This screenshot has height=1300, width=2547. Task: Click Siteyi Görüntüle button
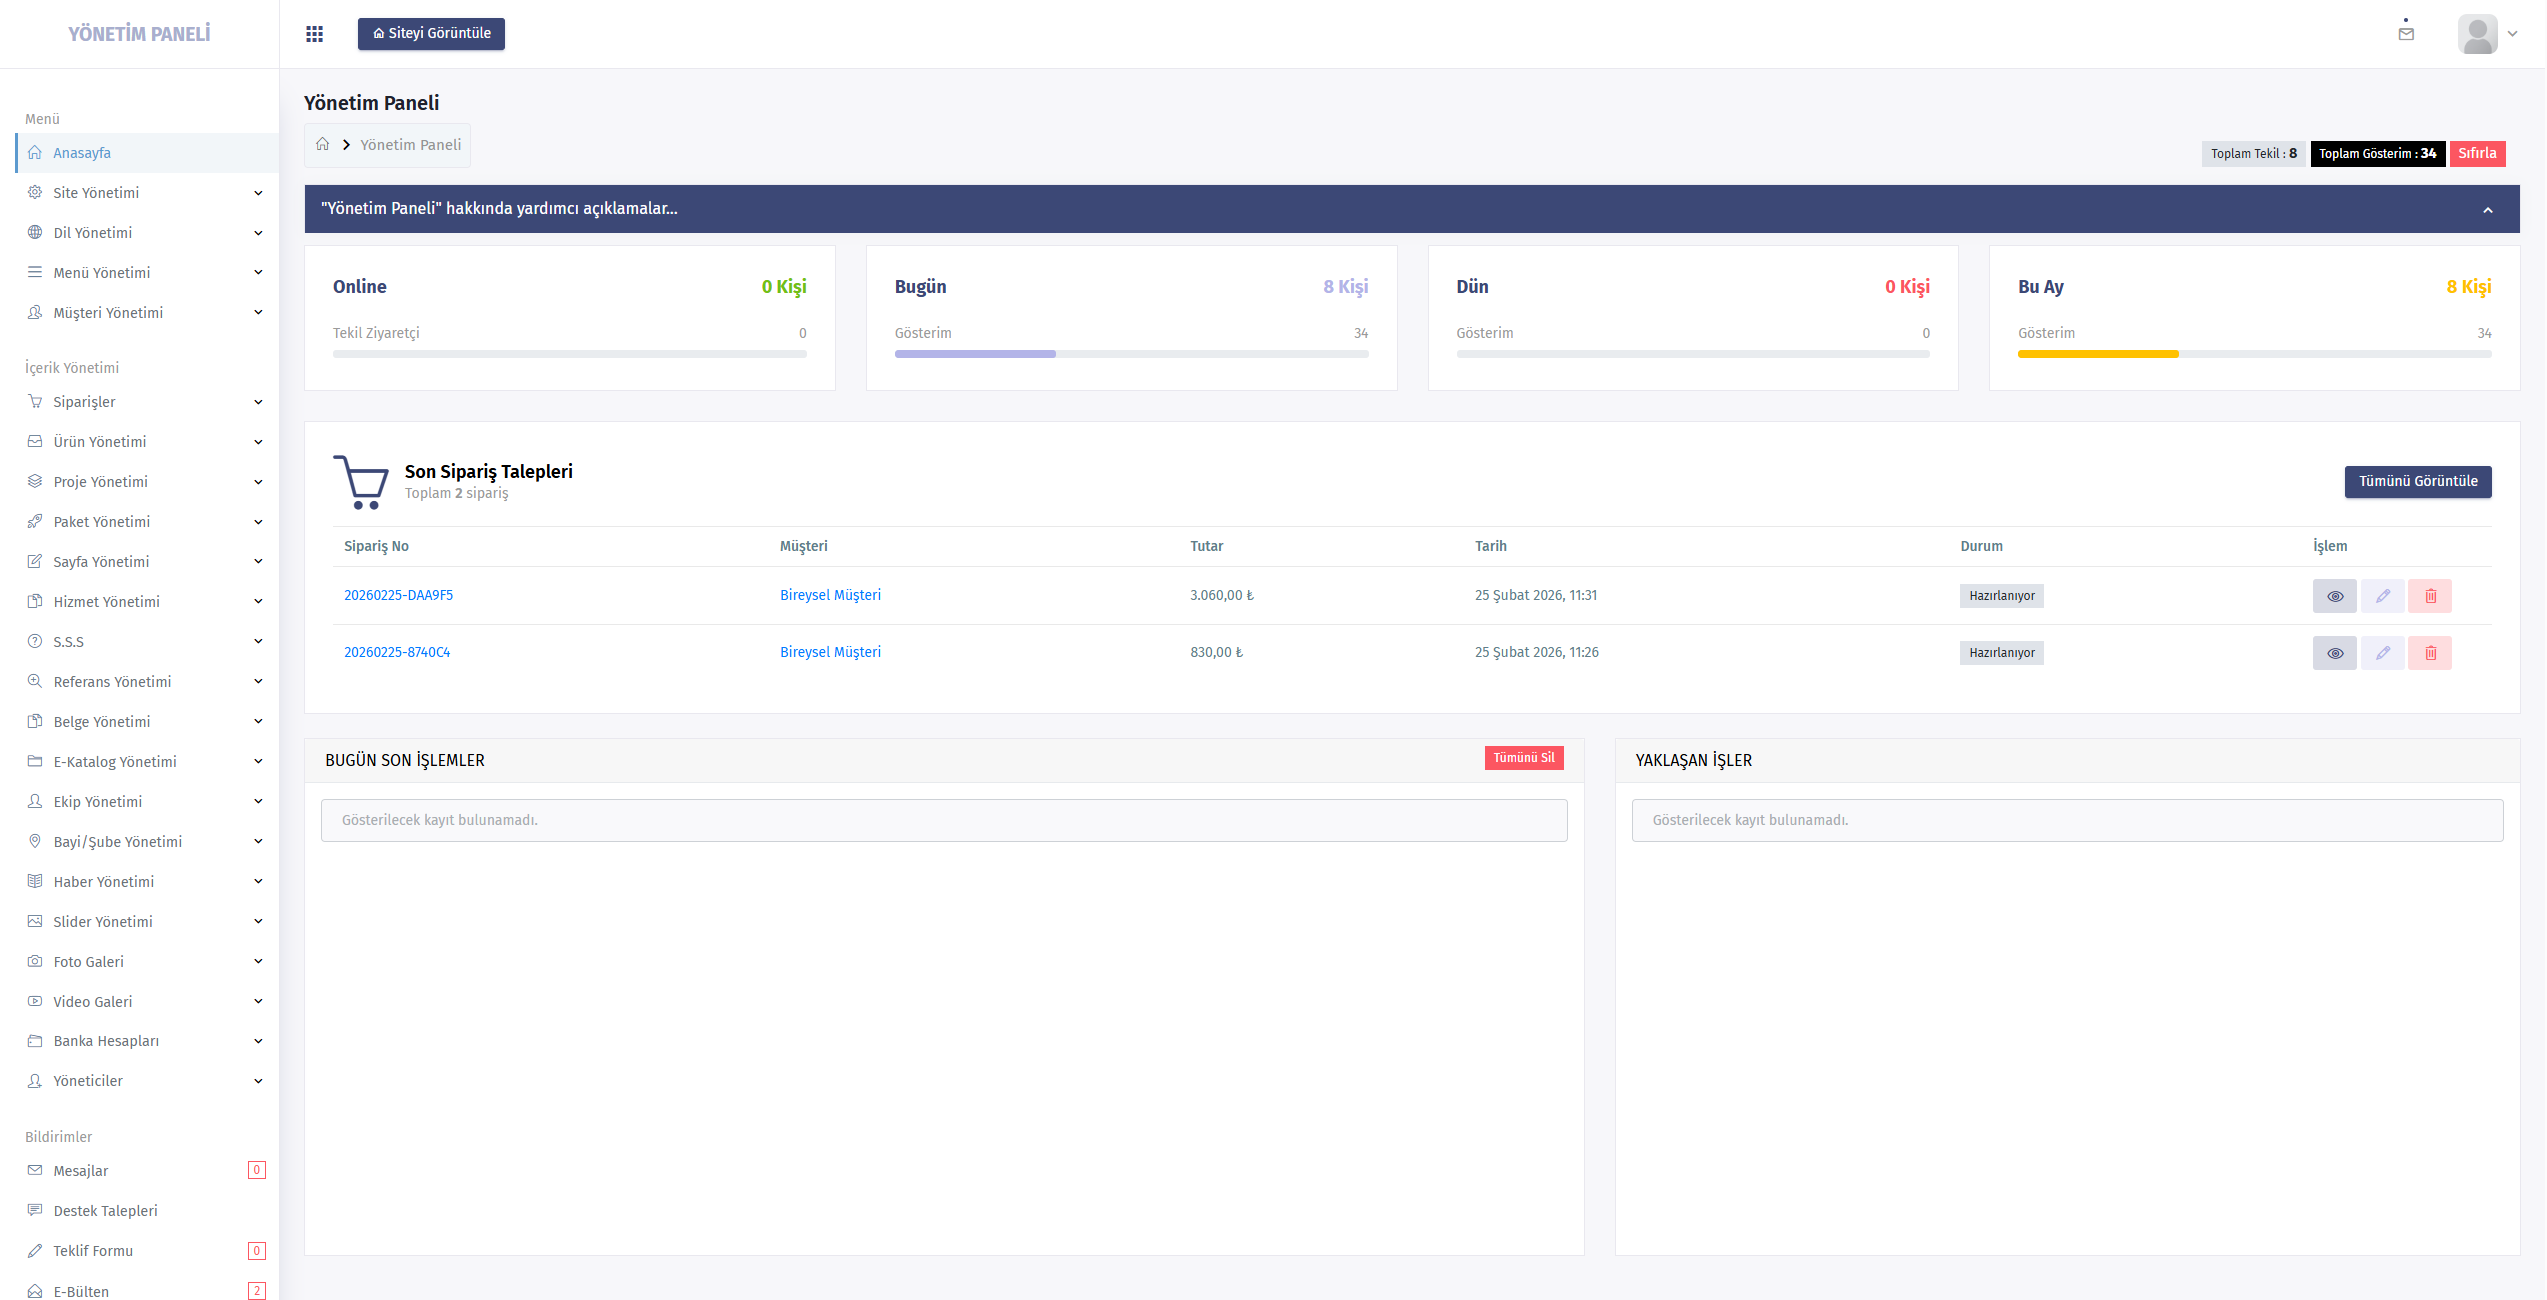coord(431,34)
